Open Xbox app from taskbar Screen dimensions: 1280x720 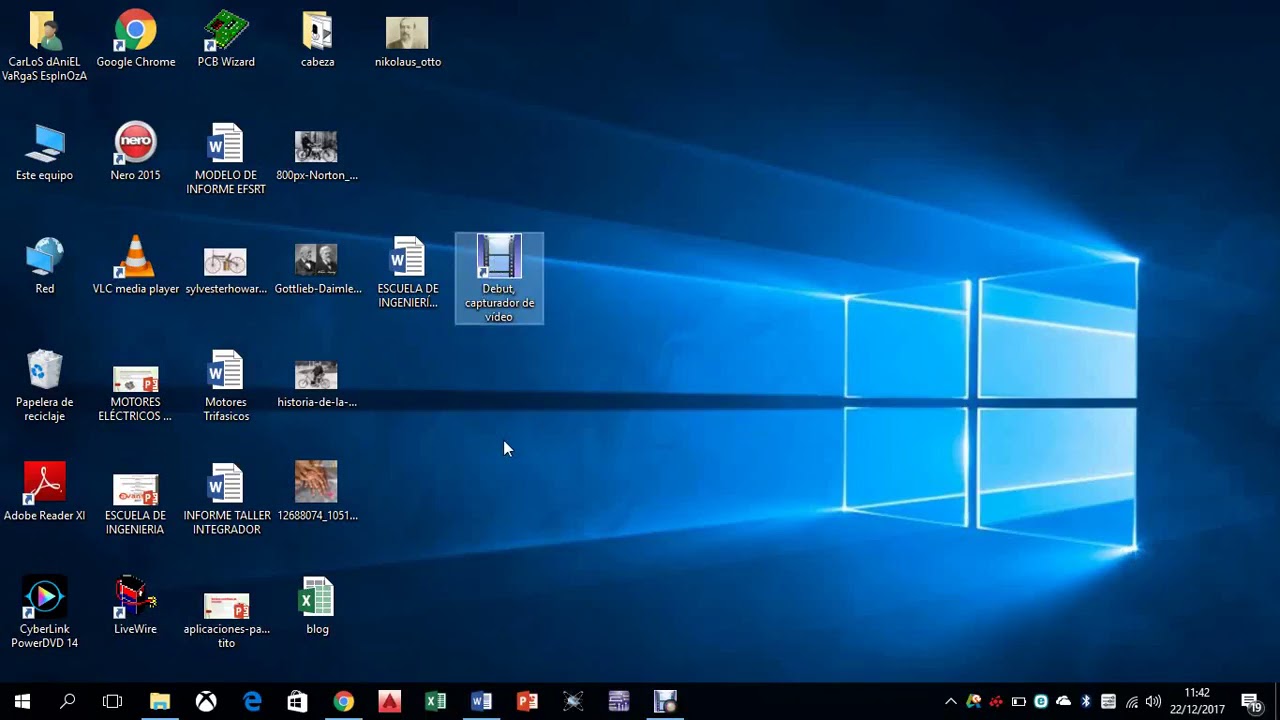pos(206,702)
